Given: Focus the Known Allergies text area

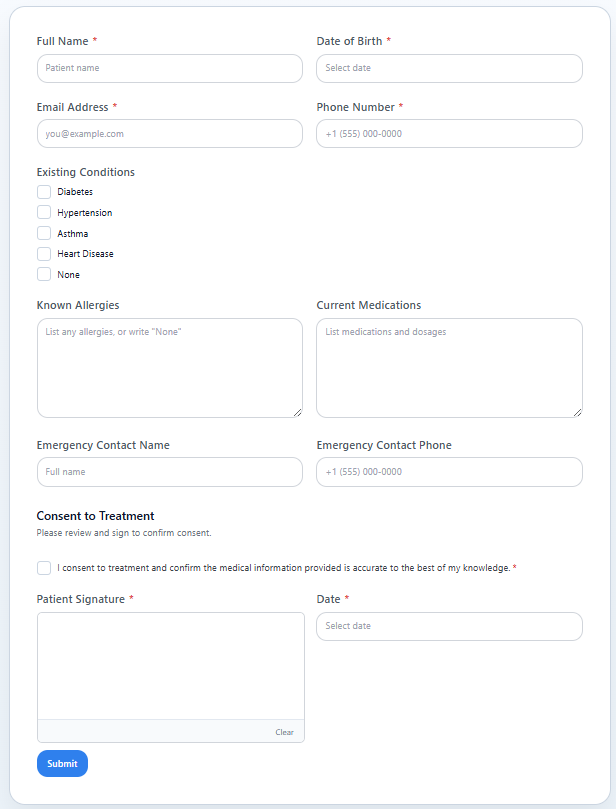Looking at the screenshot, I should coord(170,368).
